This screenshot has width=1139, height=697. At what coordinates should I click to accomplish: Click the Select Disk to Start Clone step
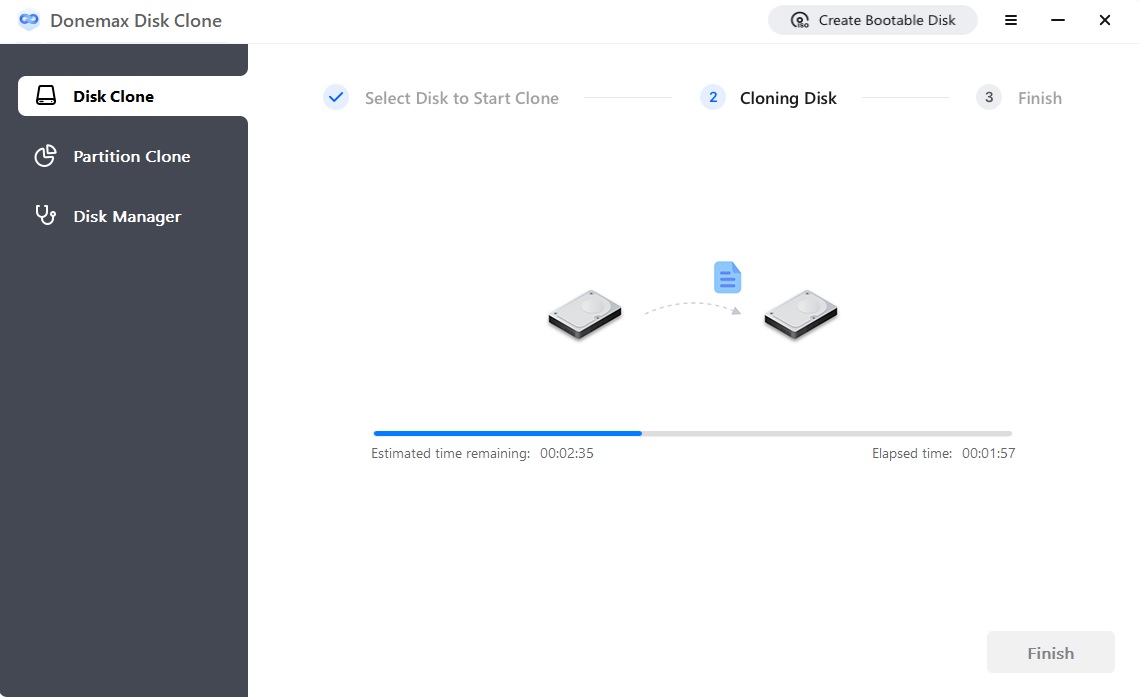[462, 97]
